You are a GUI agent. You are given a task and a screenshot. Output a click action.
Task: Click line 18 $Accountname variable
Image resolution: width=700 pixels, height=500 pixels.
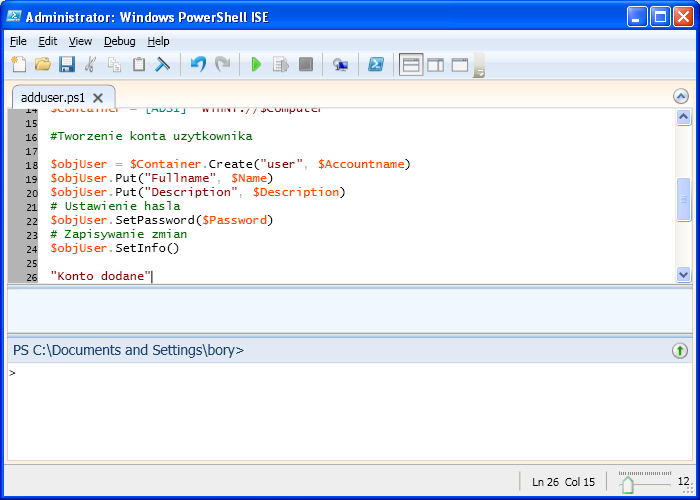361,164
